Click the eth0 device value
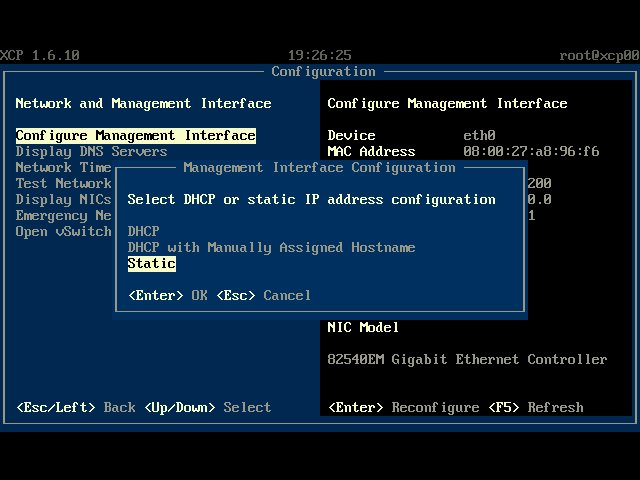 click(479, 136)
